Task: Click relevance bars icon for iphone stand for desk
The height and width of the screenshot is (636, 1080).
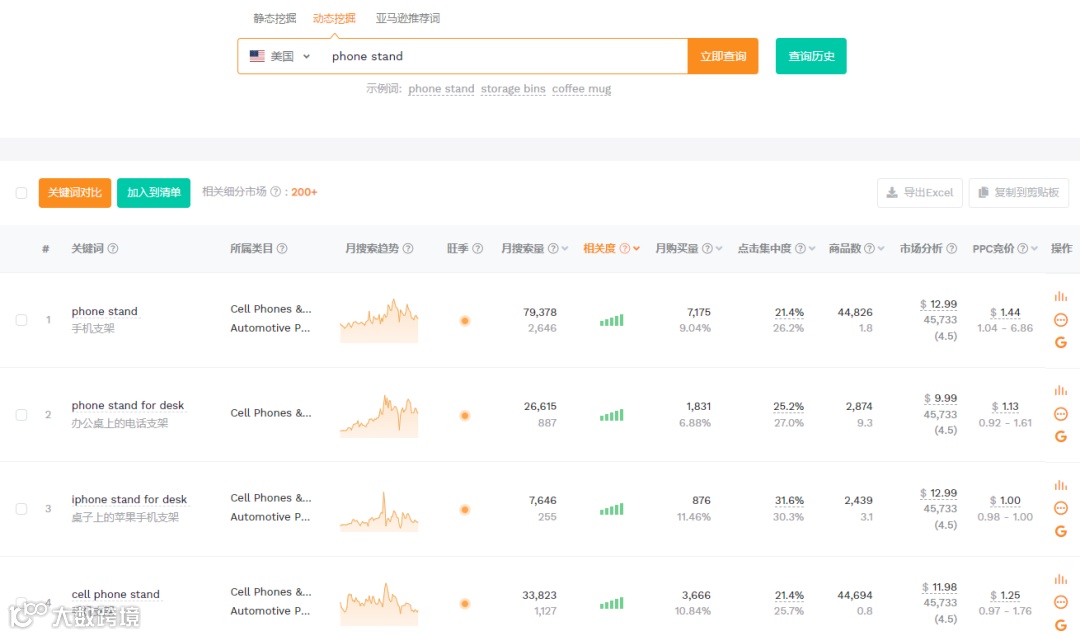Action: click(612, 509)
